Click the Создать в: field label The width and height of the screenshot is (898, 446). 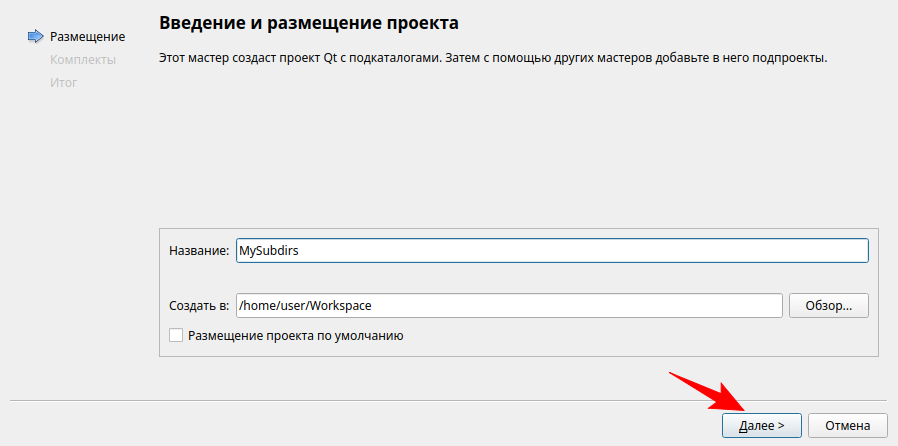(x=199, y=305)
